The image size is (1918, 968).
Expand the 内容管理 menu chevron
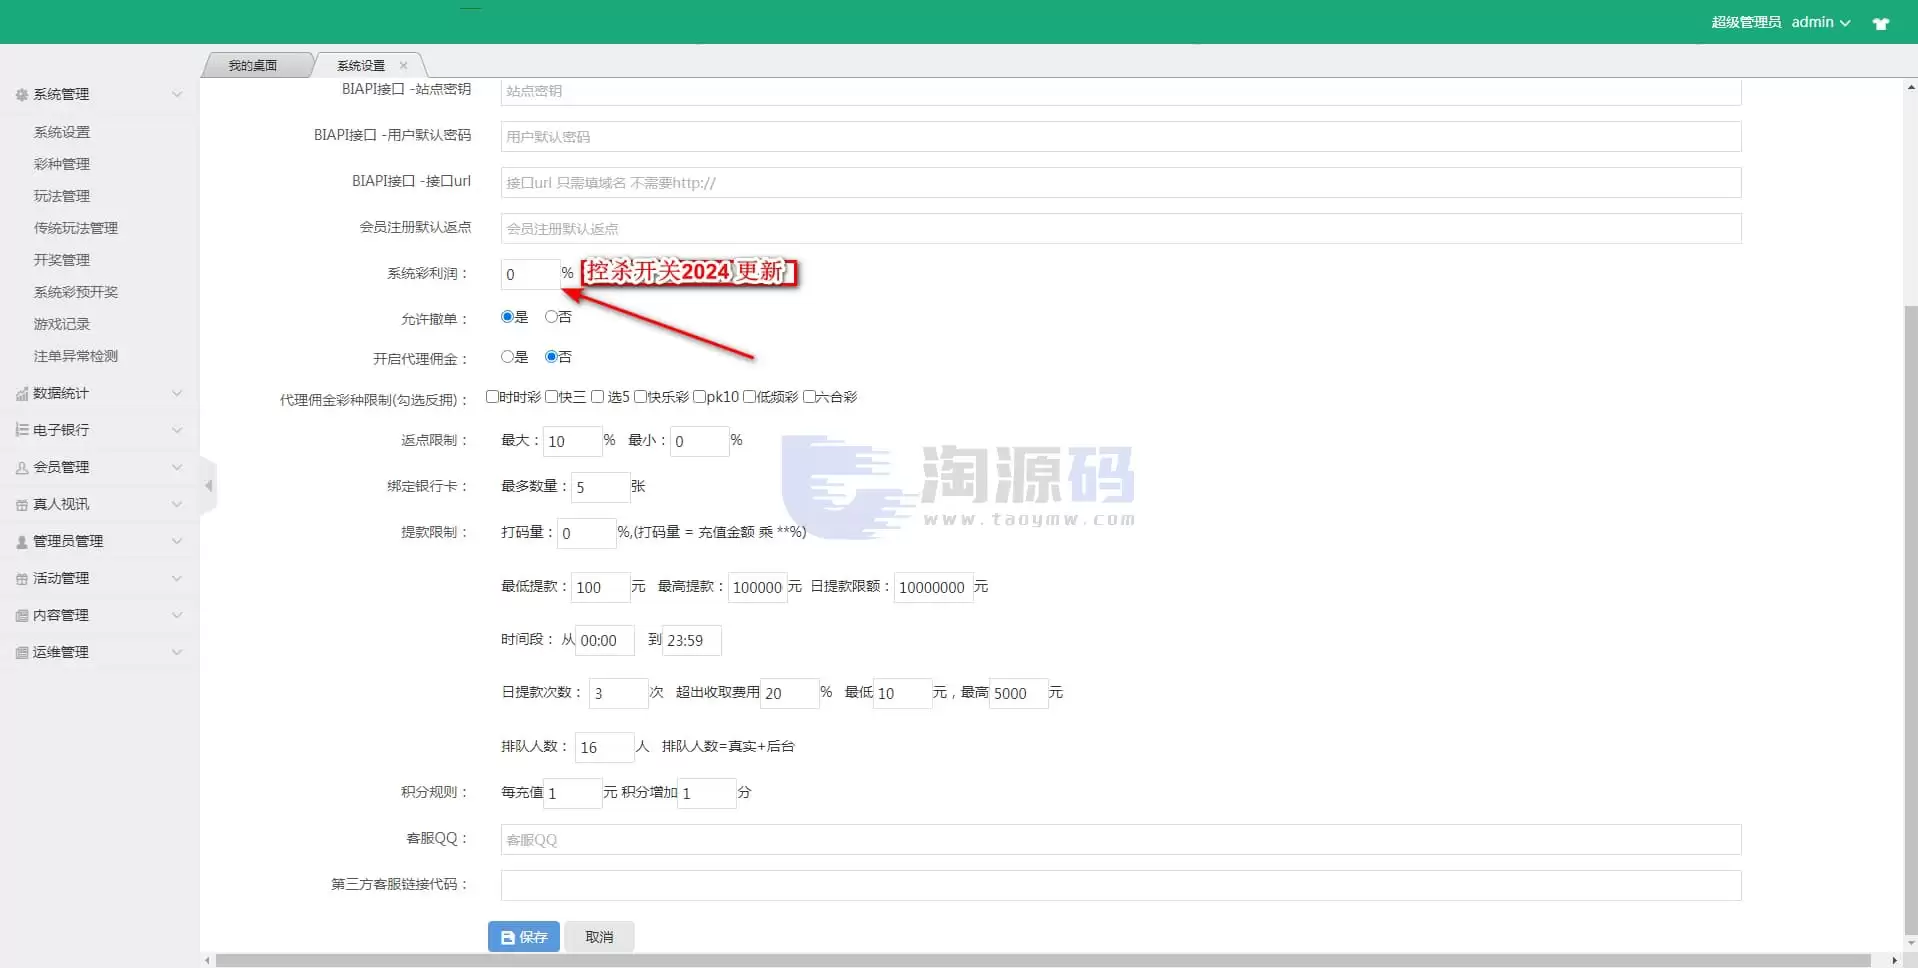click(177, 615)
